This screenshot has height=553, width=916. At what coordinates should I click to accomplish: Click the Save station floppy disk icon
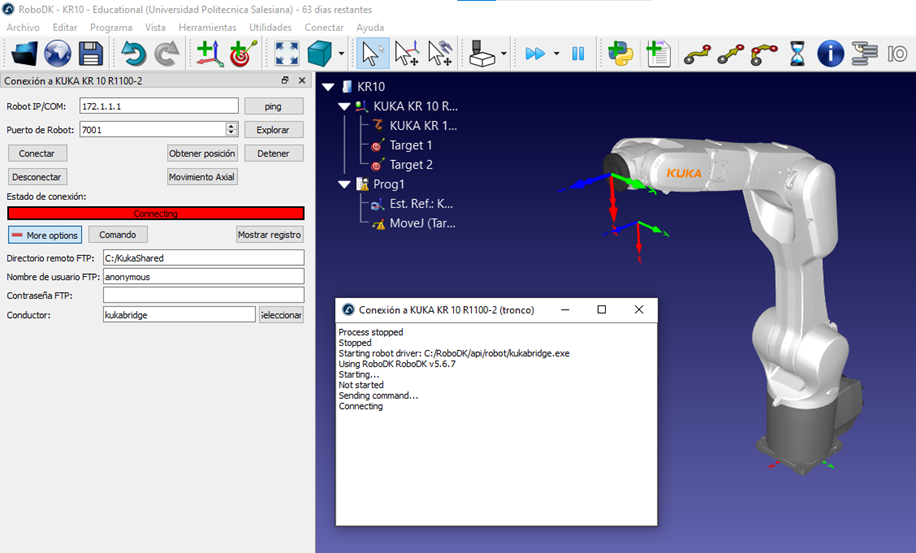(90, 53)
